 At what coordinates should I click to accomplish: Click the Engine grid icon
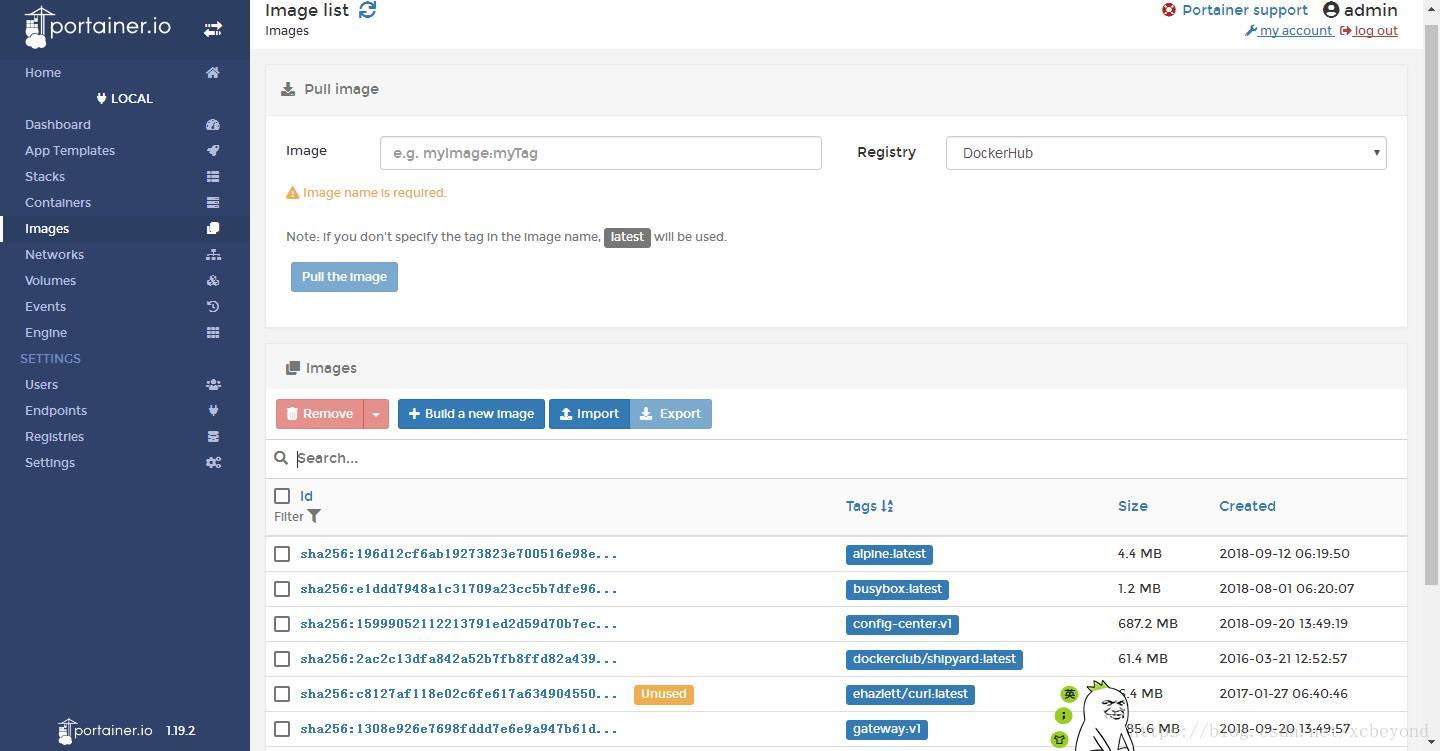coord(213,333)
